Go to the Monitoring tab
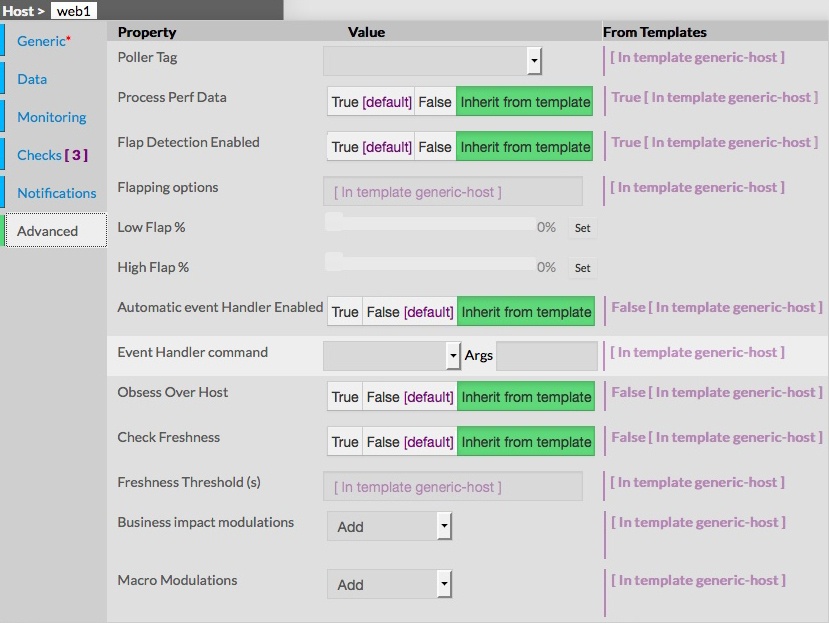The height and width of the screenshot is (623, 829). pyautogui.click(x=52, y=117)
